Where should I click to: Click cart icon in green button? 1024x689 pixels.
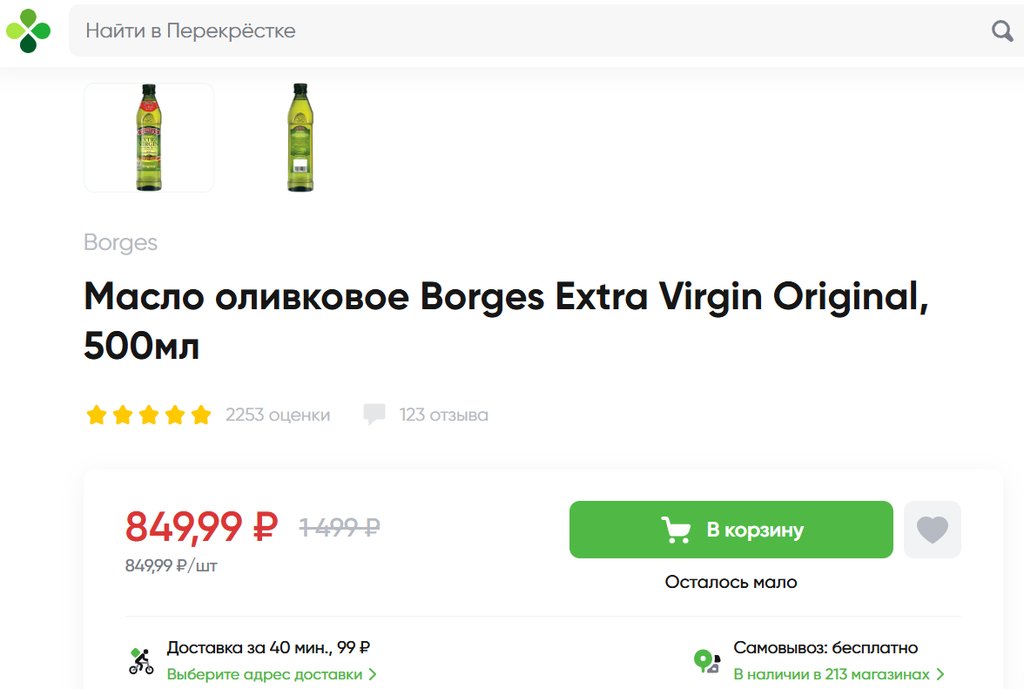[x=677, y=530]
